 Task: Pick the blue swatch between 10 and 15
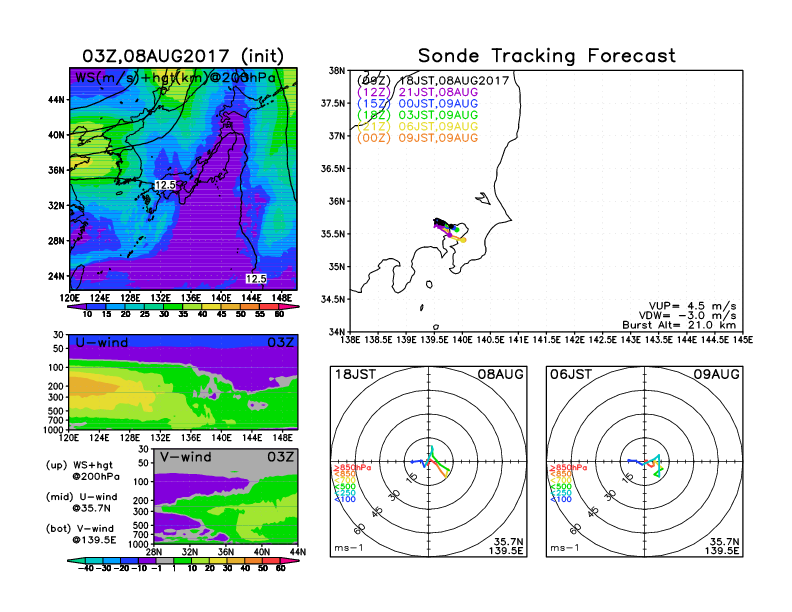click(x=96, y=307)
